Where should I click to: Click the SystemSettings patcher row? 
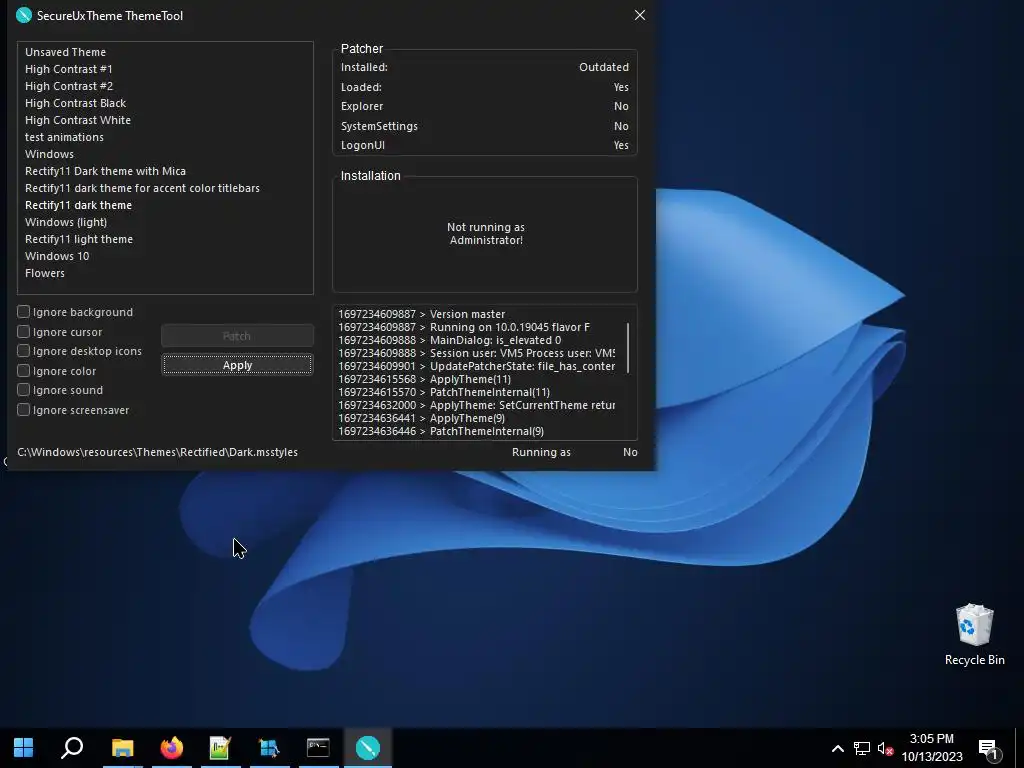click(485, 125)
